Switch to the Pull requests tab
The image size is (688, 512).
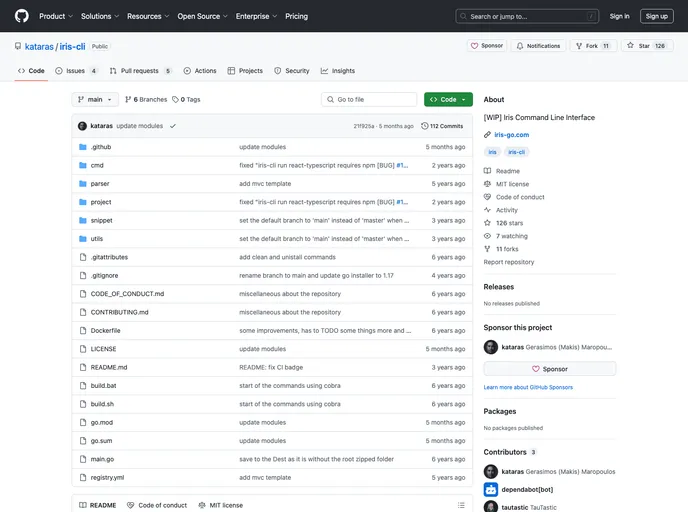tap(140, 71)
